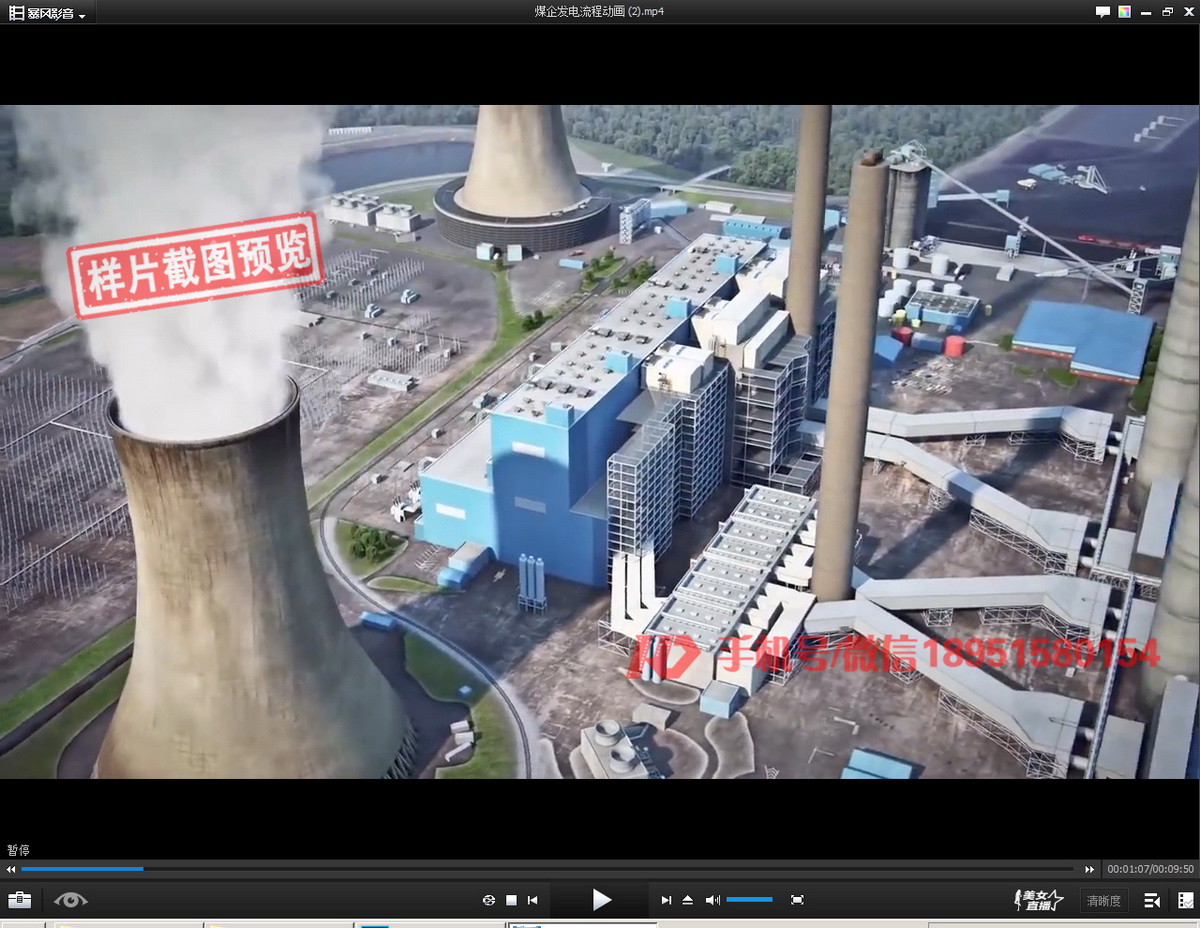Change skin with the color palette icon
Screen dimensions: 1200x928
(1125, 12)
